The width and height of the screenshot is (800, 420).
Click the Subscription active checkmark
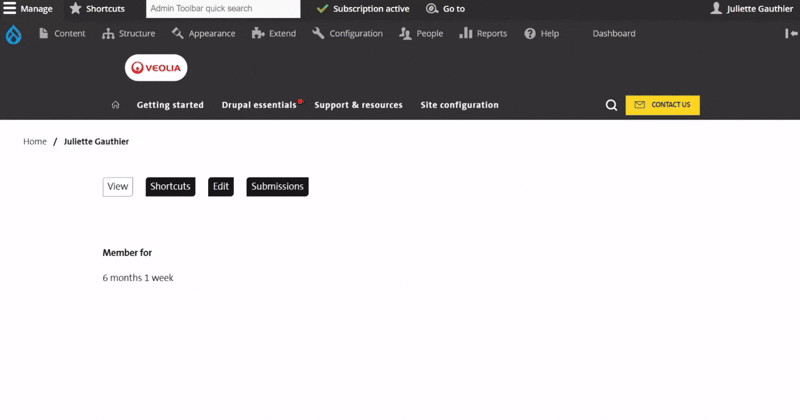[x=322, y=9]
